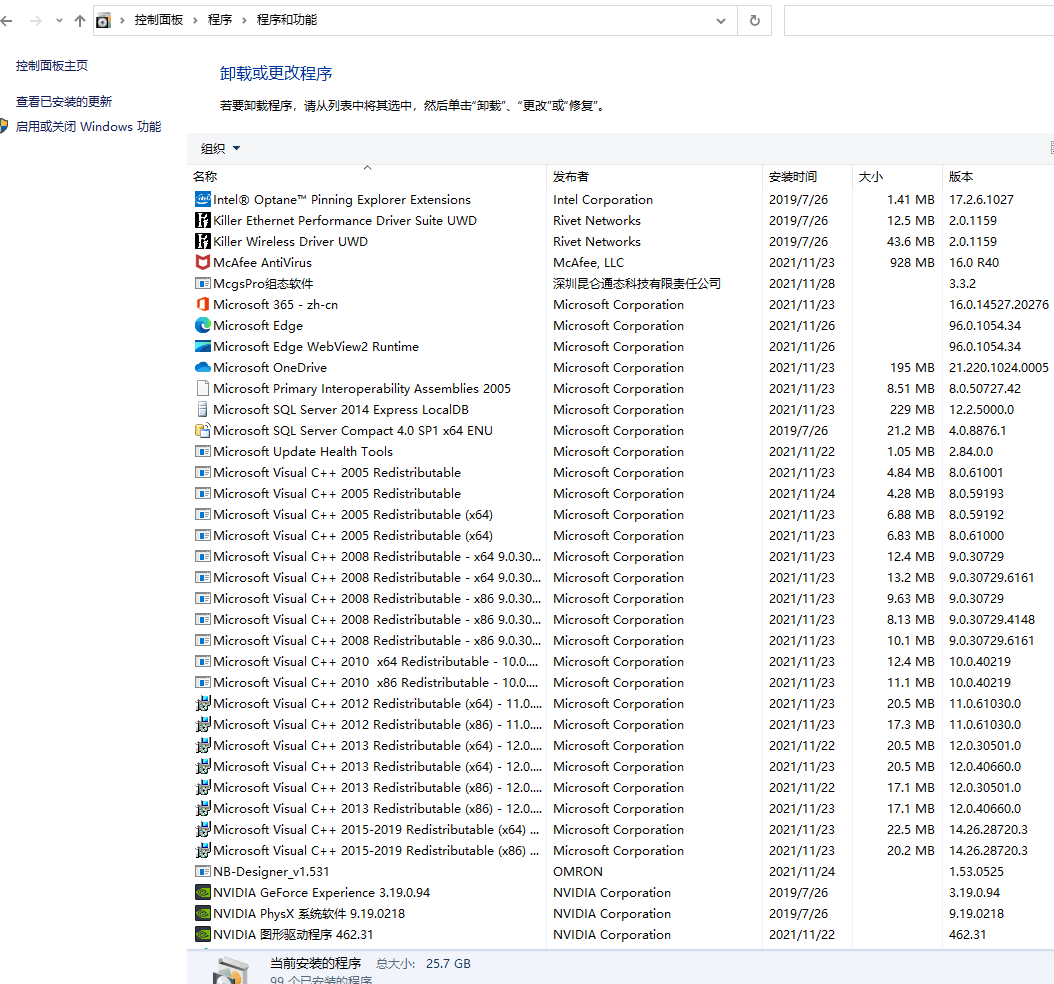1054x984 pixels.
Task: Click the Up one level arrow
Action: [x=80, y=21]
